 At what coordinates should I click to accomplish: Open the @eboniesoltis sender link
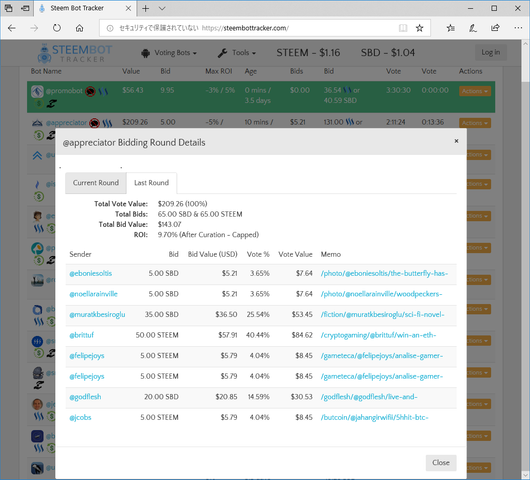[91, 273]
